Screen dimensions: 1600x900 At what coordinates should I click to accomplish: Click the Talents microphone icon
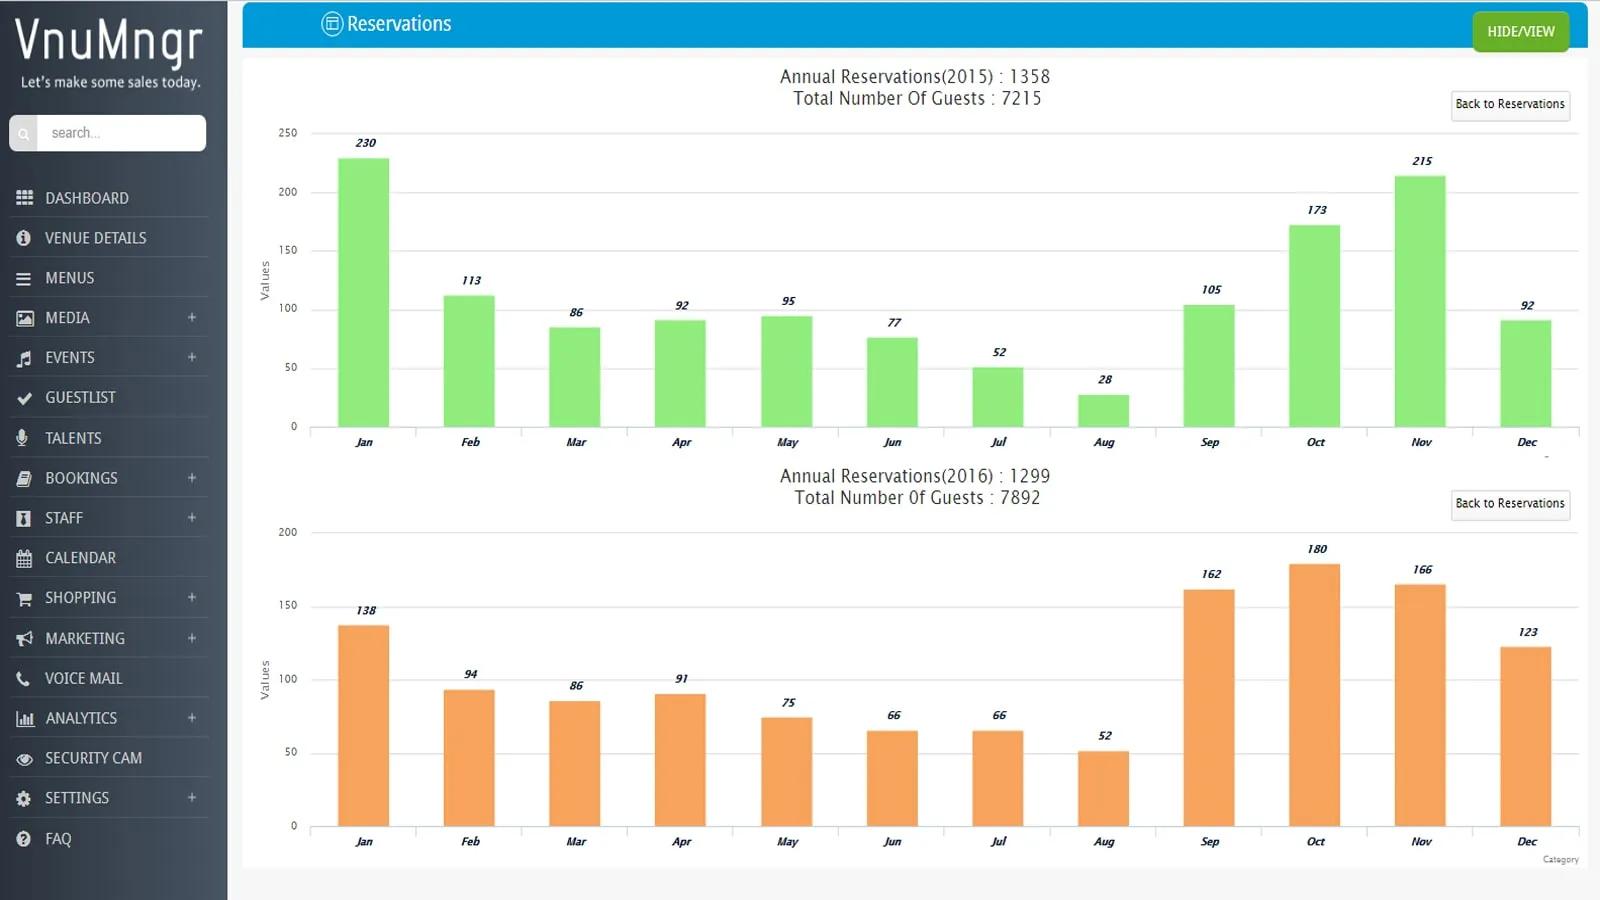pos(23,438)
